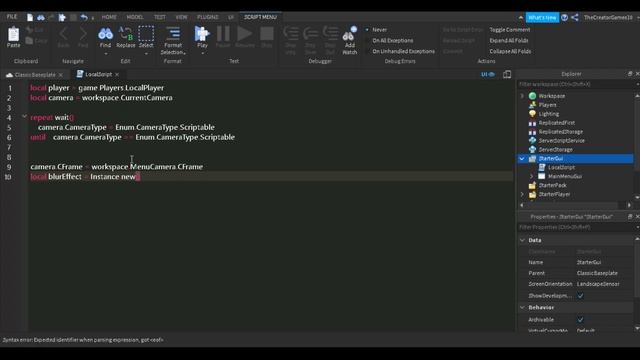
Task: Collapse the Data properties section
Action: 522,240
